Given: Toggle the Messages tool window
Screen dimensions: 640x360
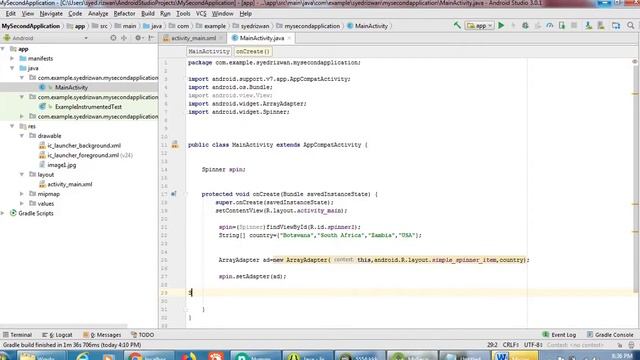Looking at the screenshot, I should tap(102, 335).
